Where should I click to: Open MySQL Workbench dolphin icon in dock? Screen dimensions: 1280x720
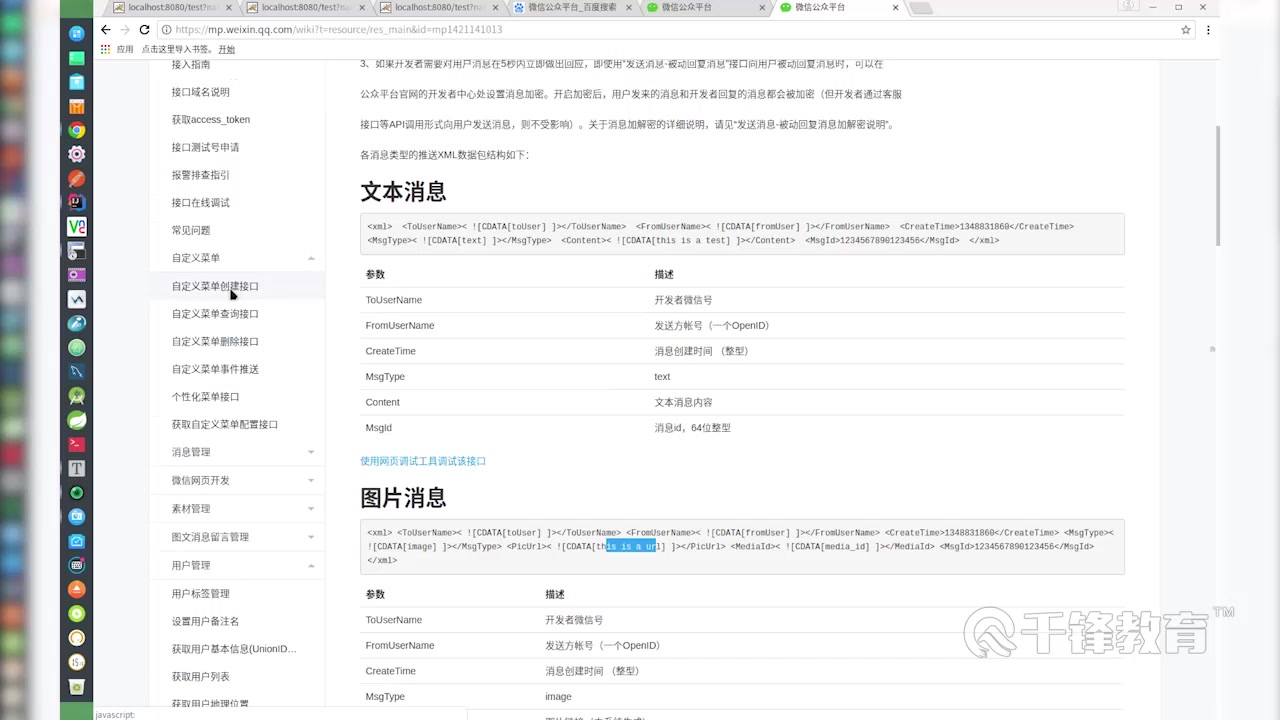(x=77, y=372)
